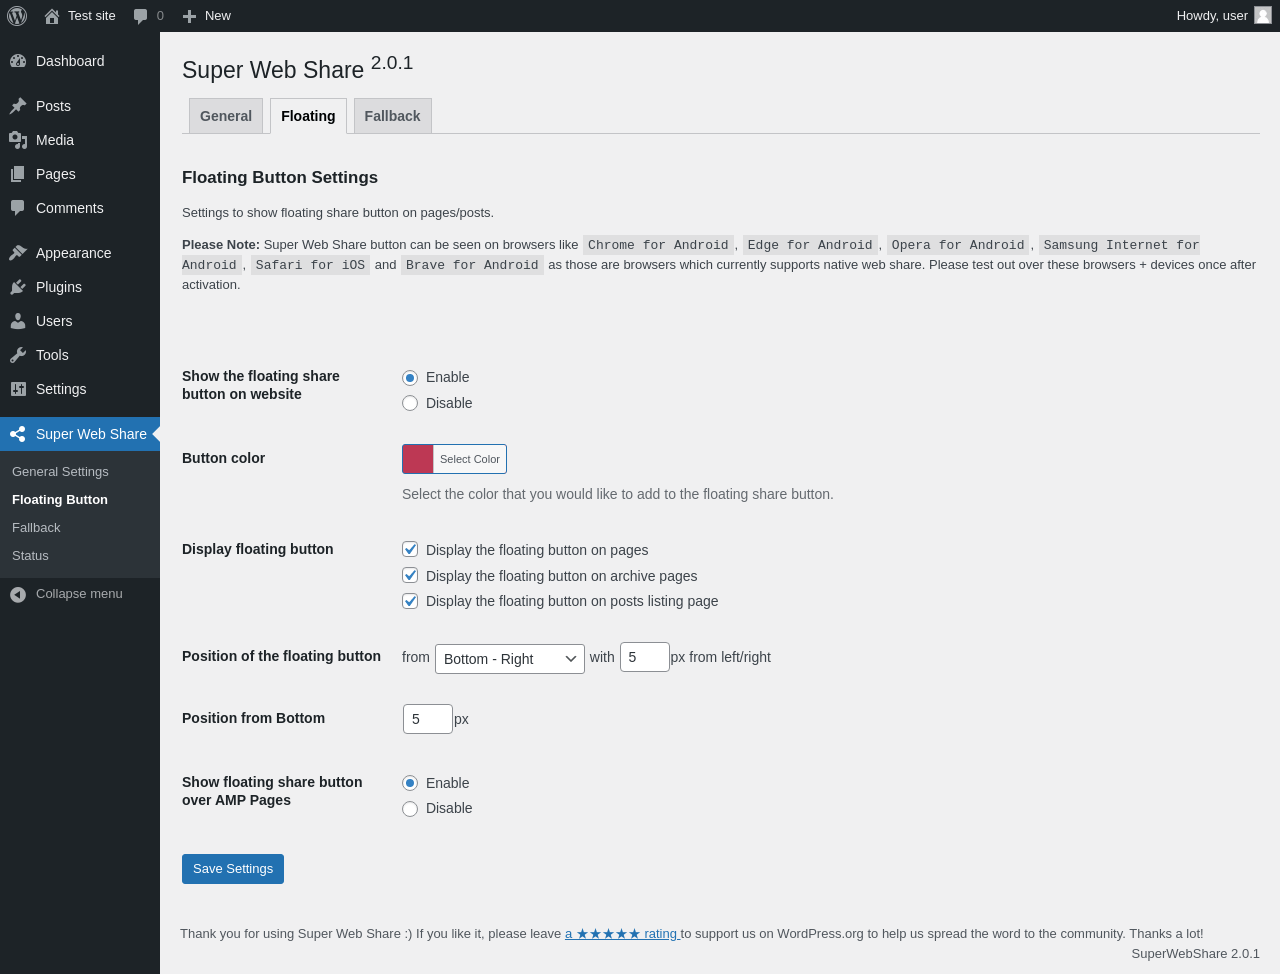Click the plus New icon
The image size is (1280, 974).
(189, 16)
